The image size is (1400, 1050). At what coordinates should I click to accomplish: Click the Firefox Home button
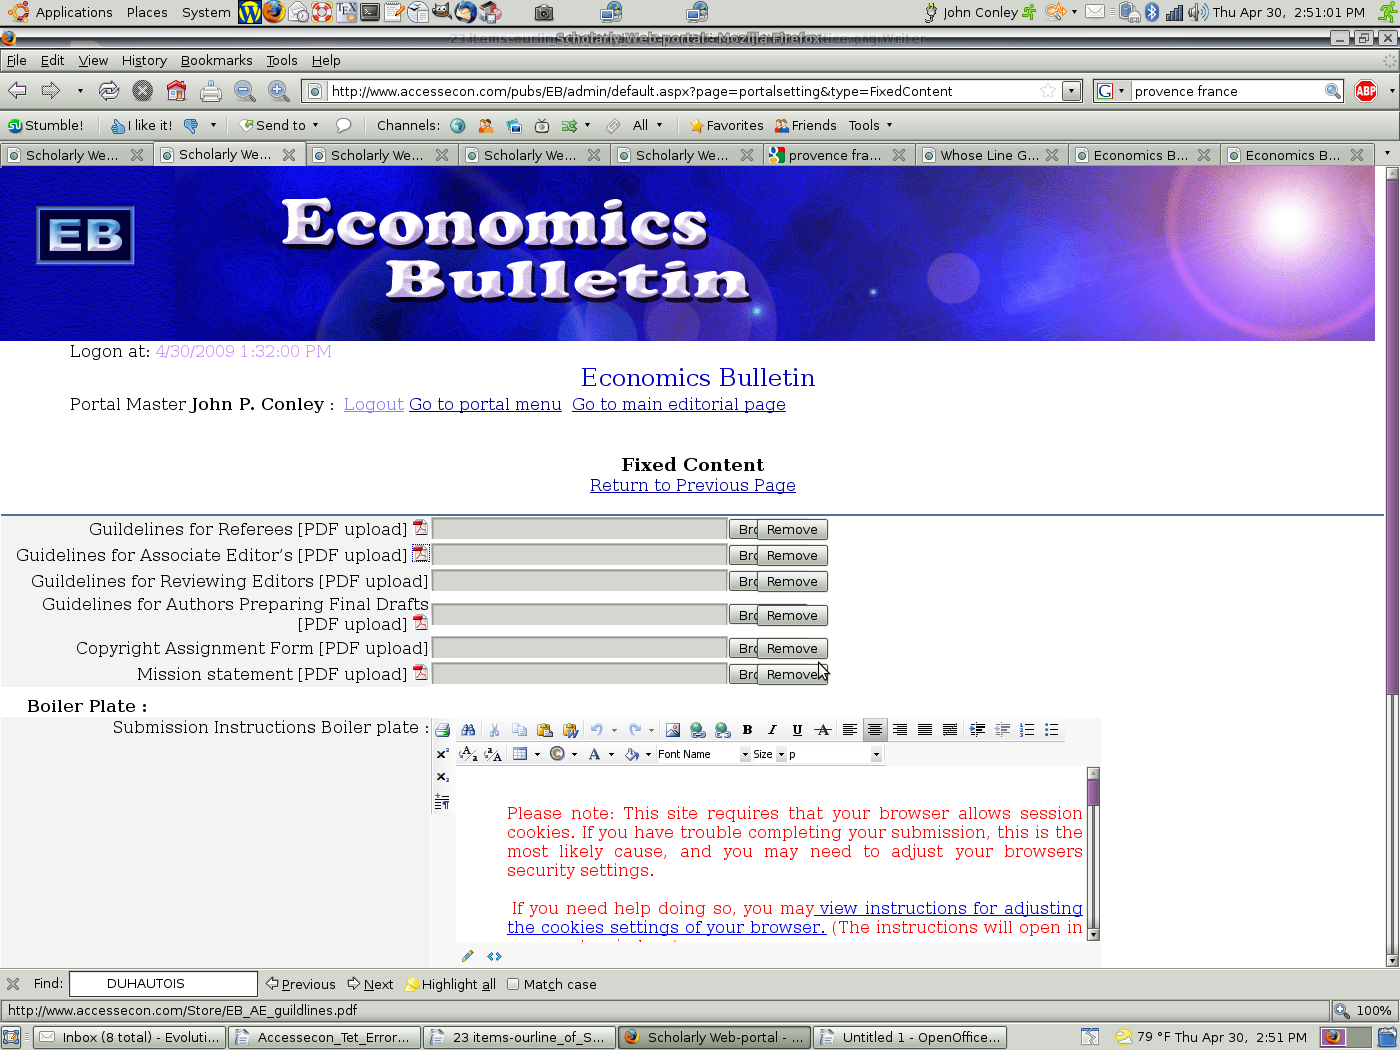tap(176, 91)
